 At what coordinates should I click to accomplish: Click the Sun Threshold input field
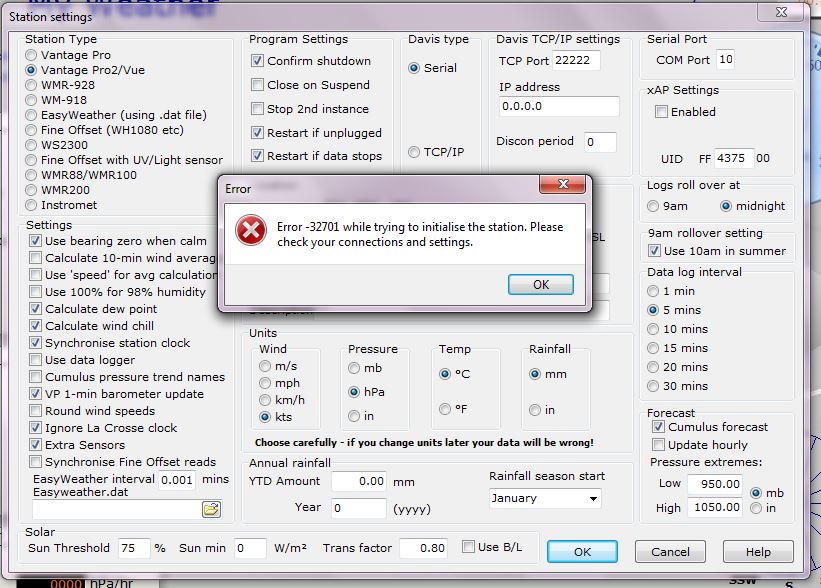click(x=132, y=548)
